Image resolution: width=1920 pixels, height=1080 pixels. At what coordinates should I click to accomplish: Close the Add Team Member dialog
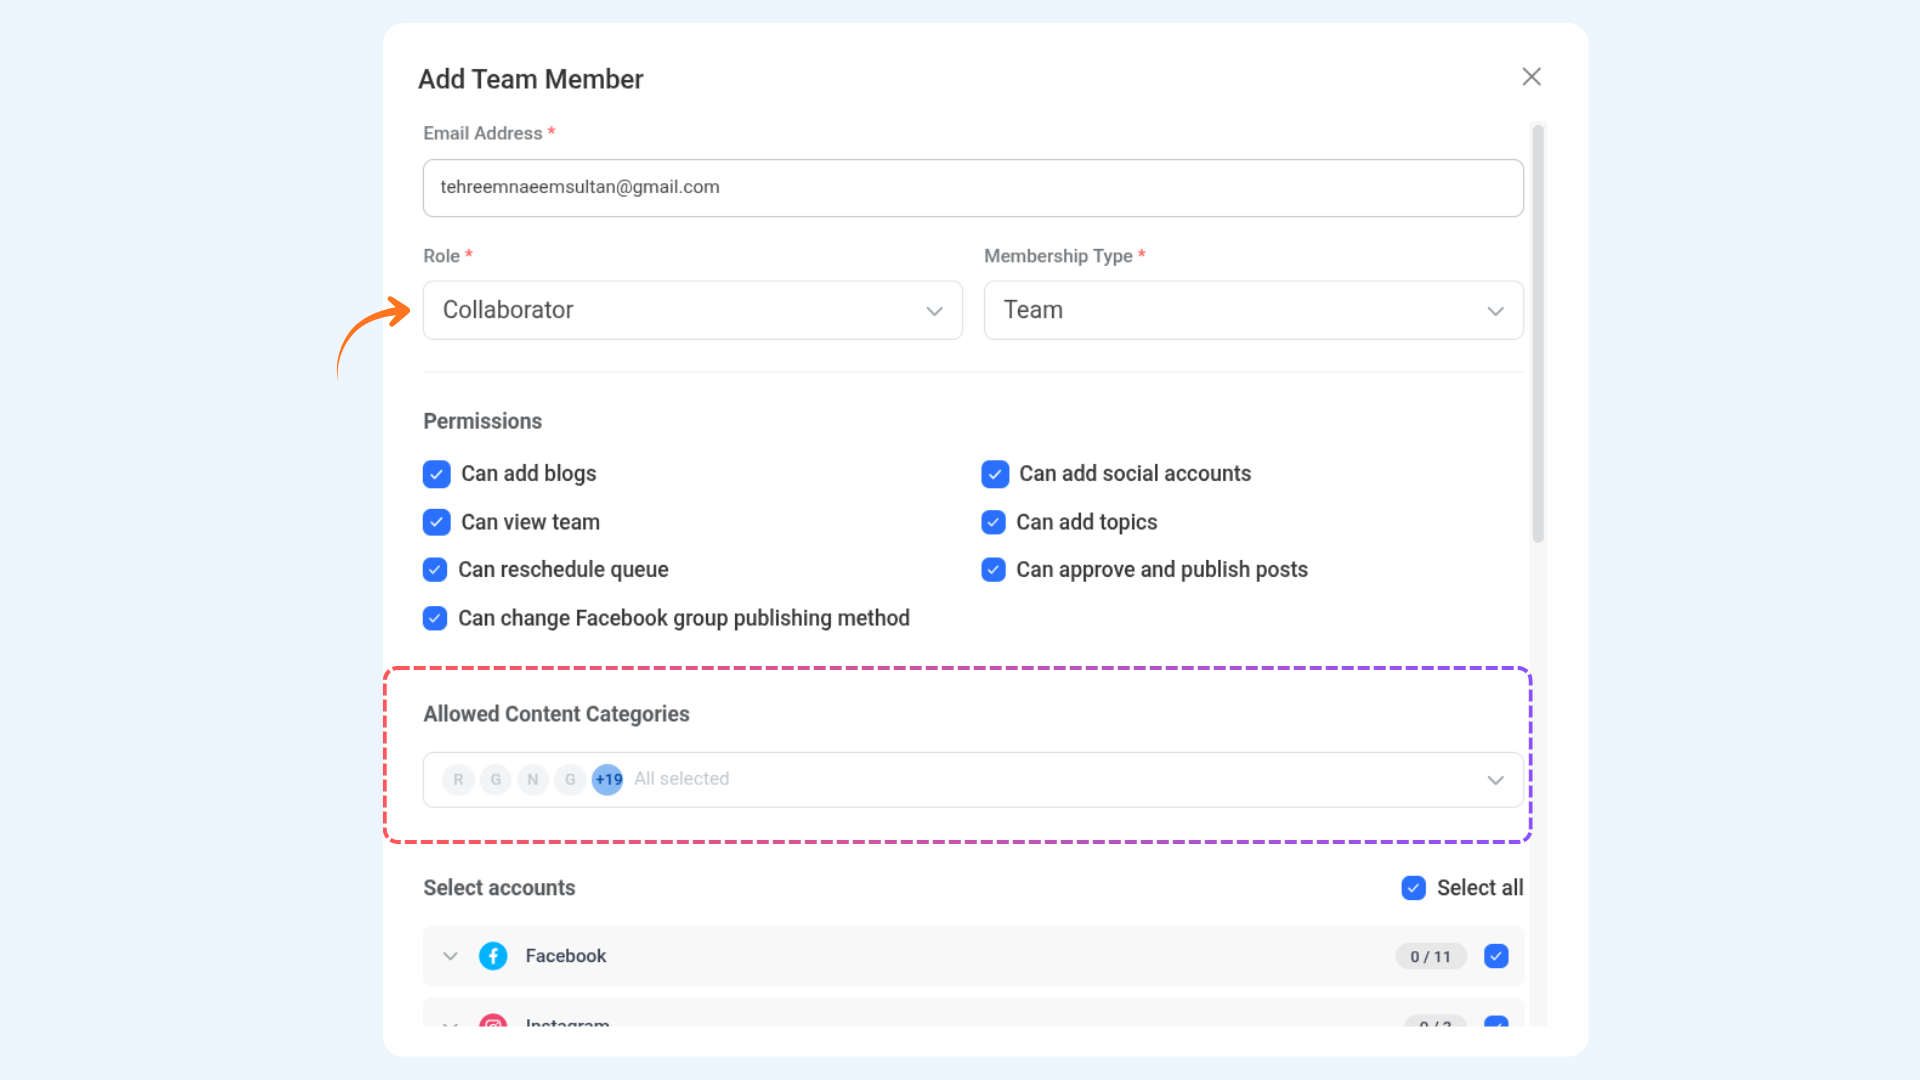click(1531, 77)
